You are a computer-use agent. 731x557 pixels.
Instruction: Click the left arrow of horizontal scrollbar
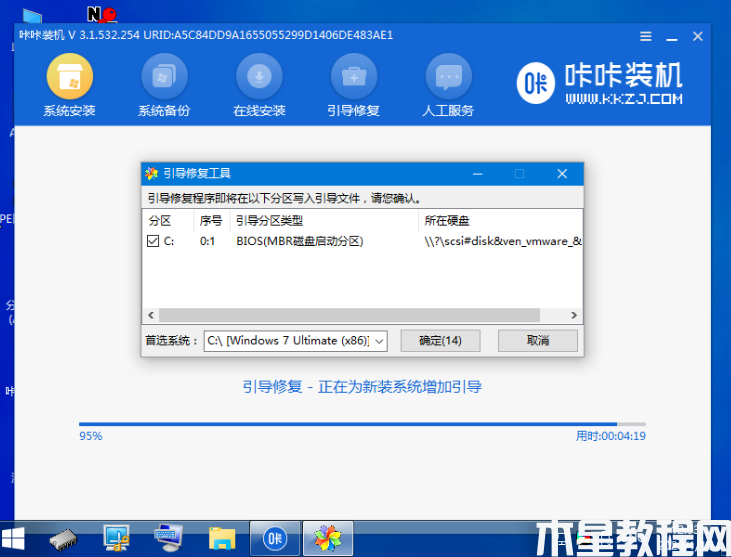pos(151,315)
